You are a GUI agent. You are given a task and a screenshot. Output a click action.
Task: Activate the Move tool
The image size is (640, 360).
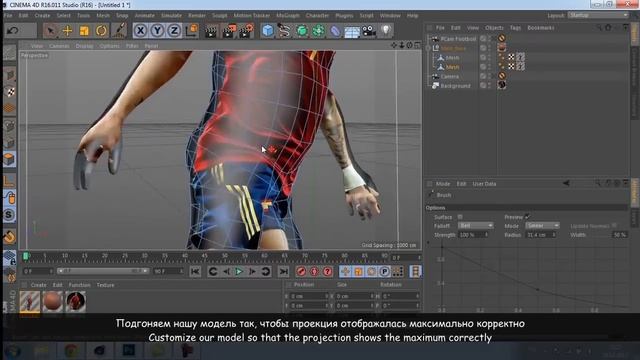point(67,31)
